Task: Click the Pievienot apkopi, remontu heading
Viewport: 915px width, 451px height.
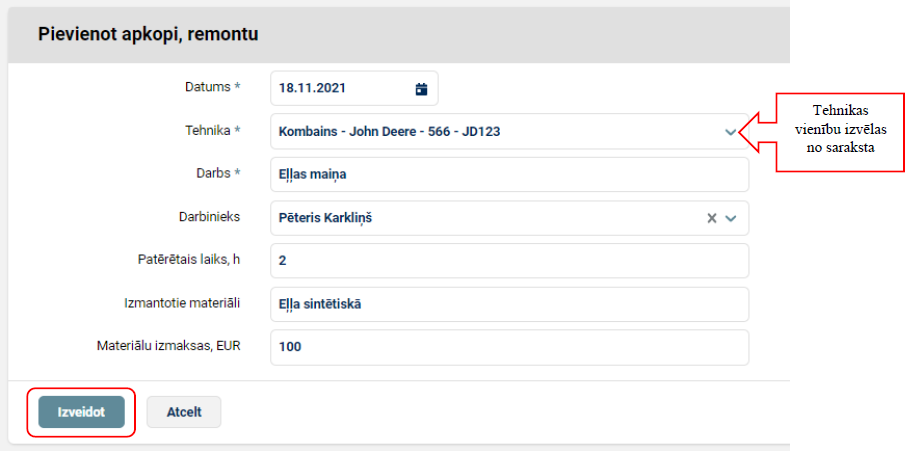Action: coord(148,34)
